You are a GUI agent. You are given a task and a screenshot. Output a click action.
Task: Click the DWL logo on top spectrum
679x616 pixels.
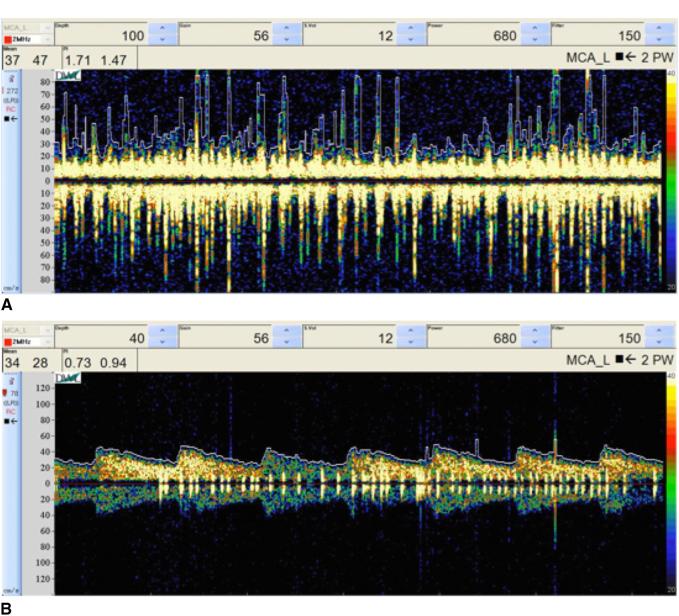tap(68, 75)
